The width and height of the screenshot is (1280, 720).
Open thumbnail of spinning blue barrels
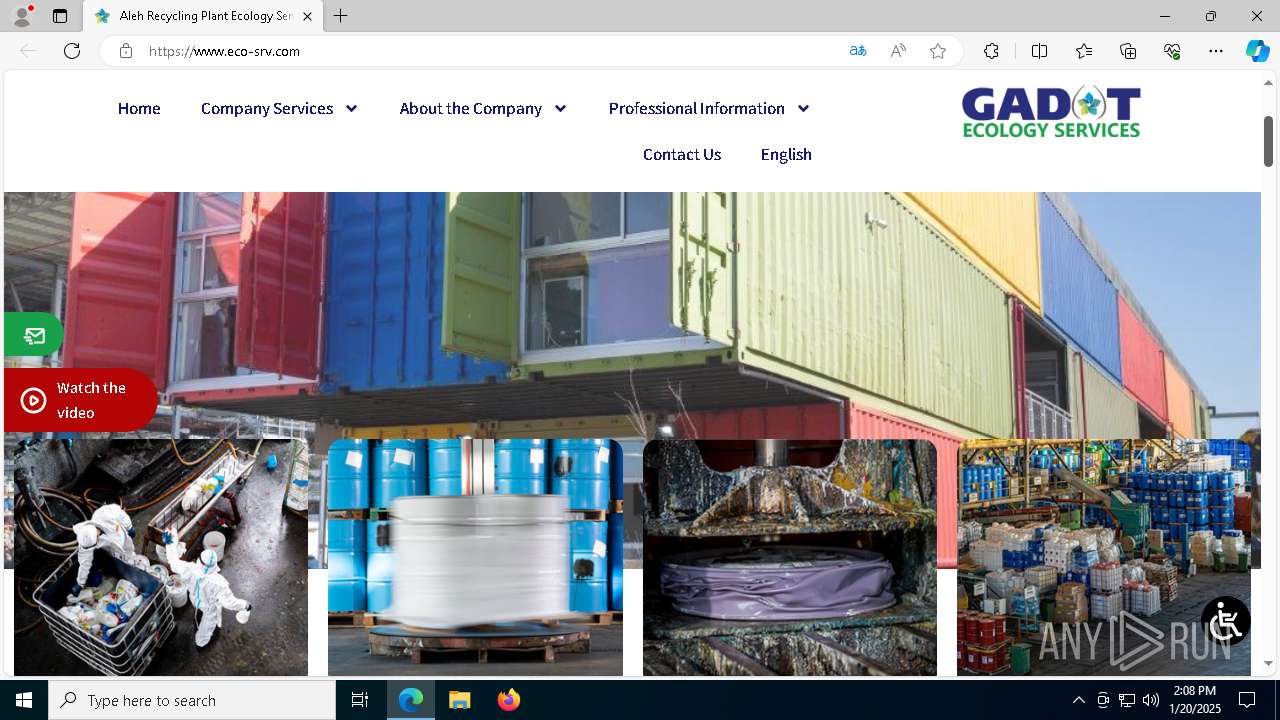[x=475, y=558]
